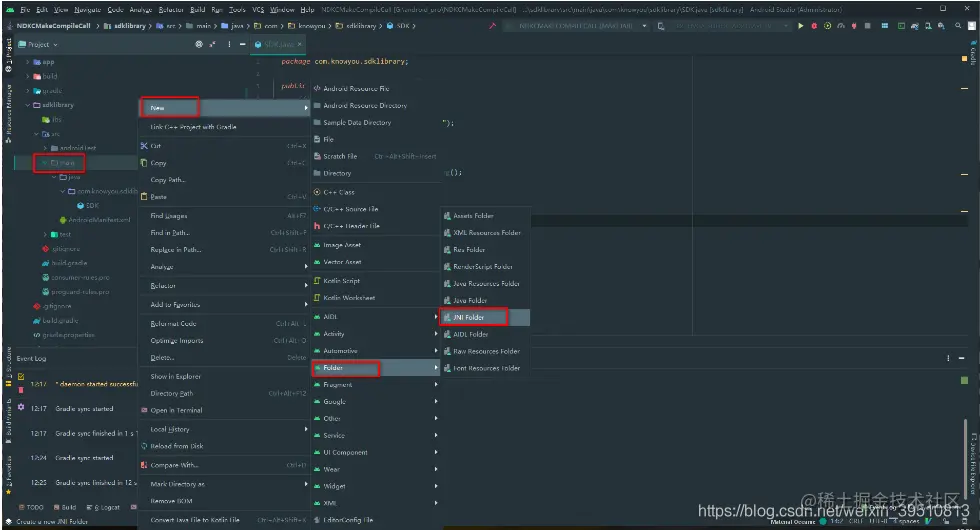This screenshot has width=980, height=530.
Task: Select the SDK.java editor tab
Action: pos(278,44)
